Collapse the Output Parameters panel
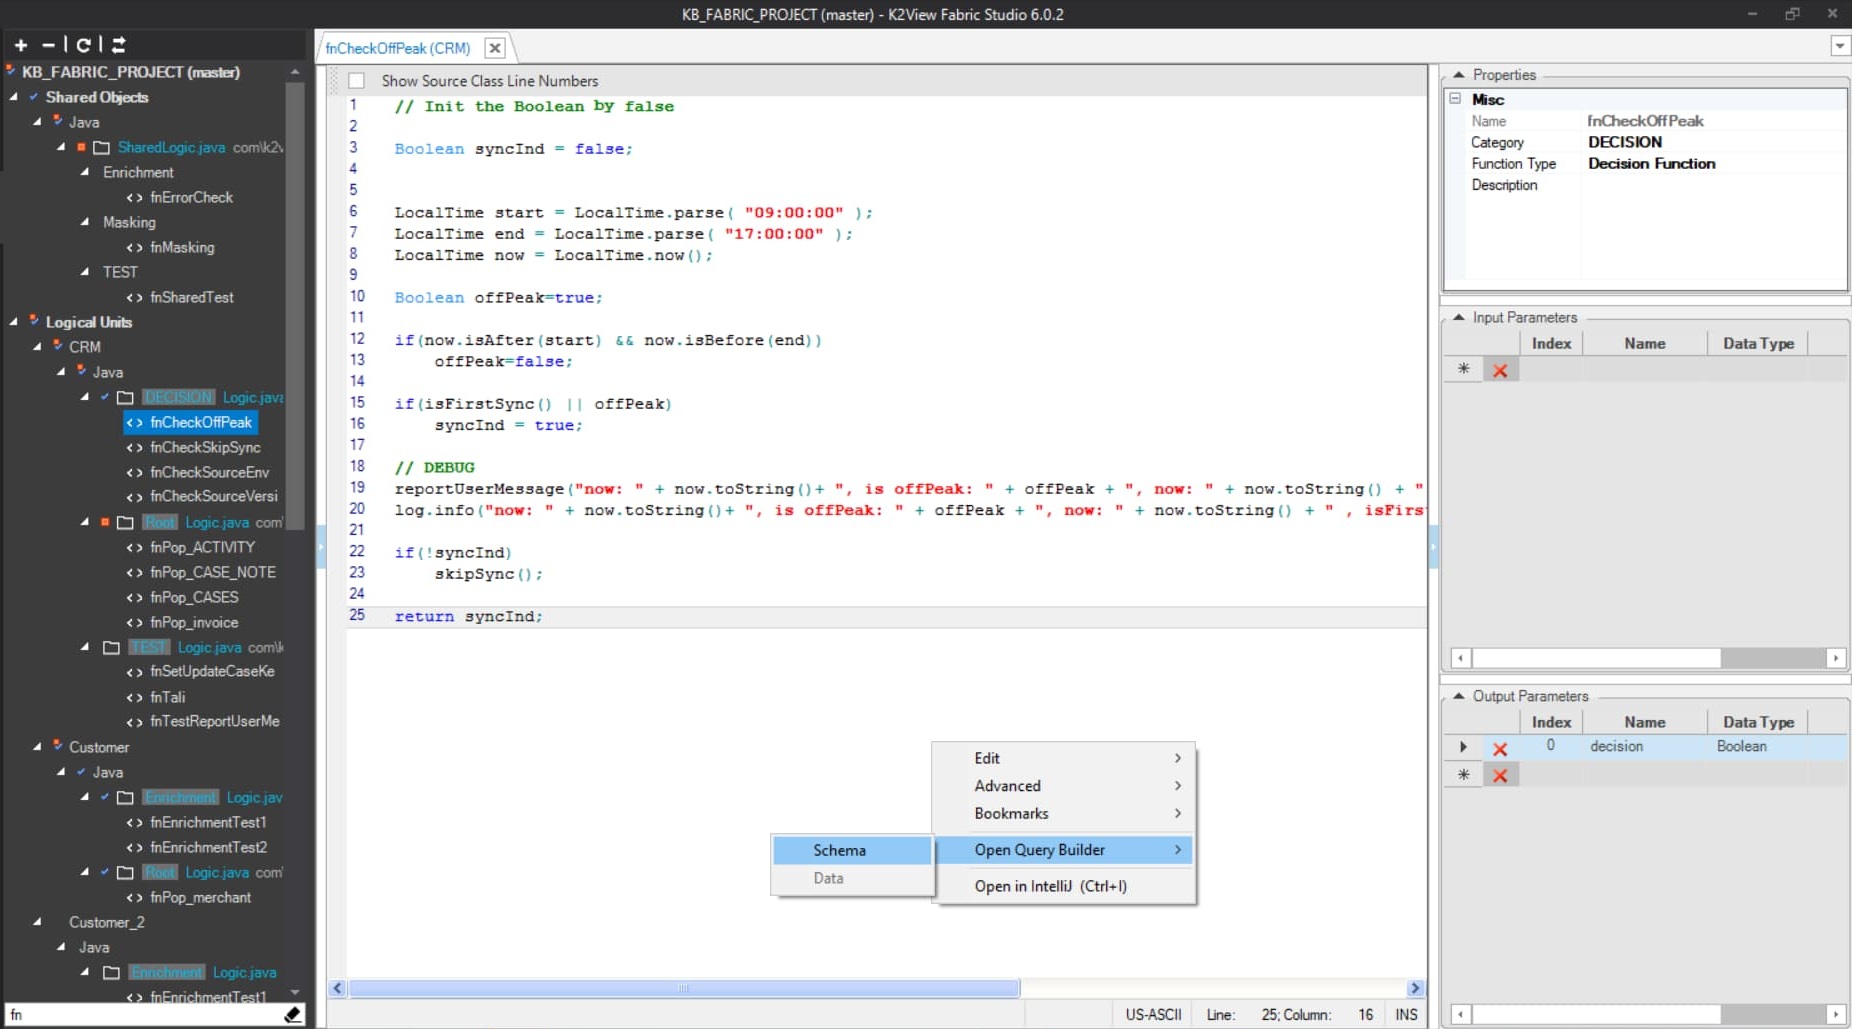 point(1459,696)
